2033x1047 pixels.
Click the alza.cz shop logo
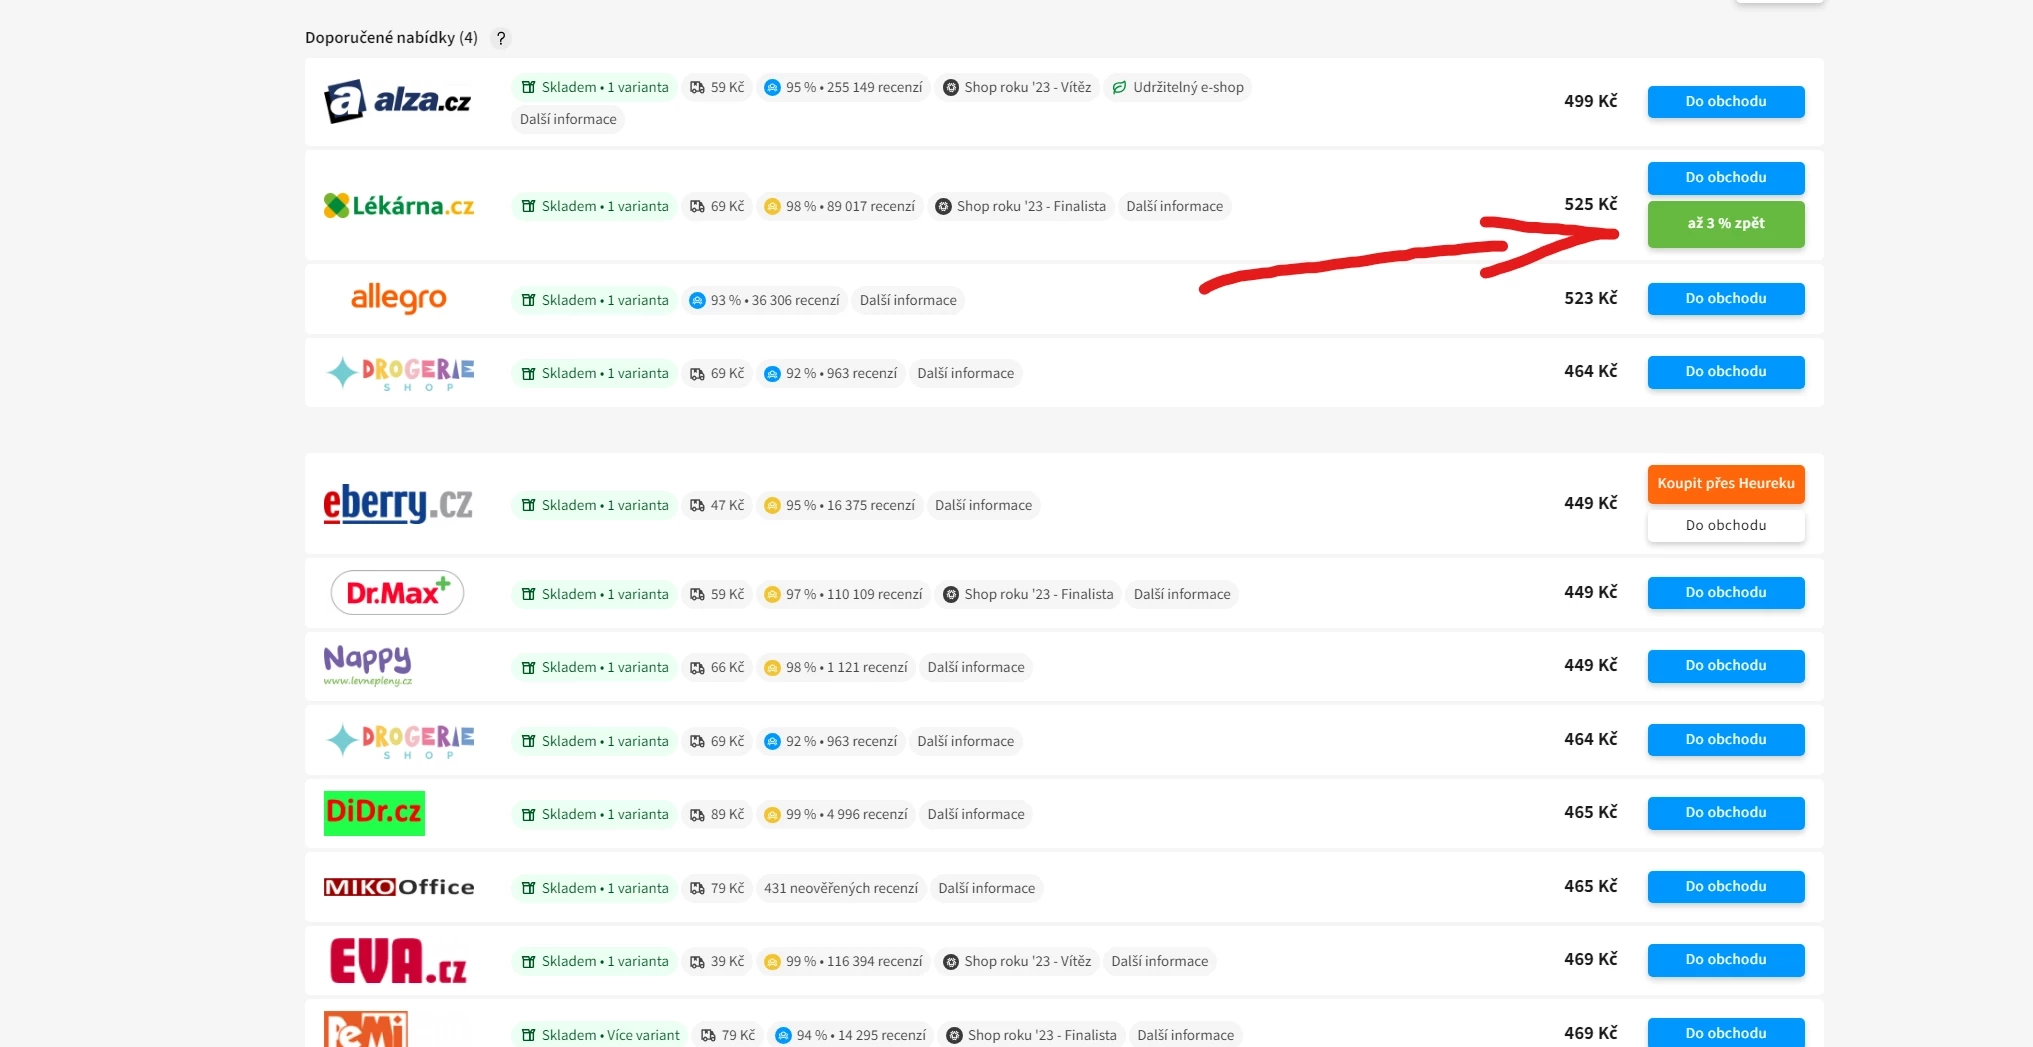click(398, 101)
